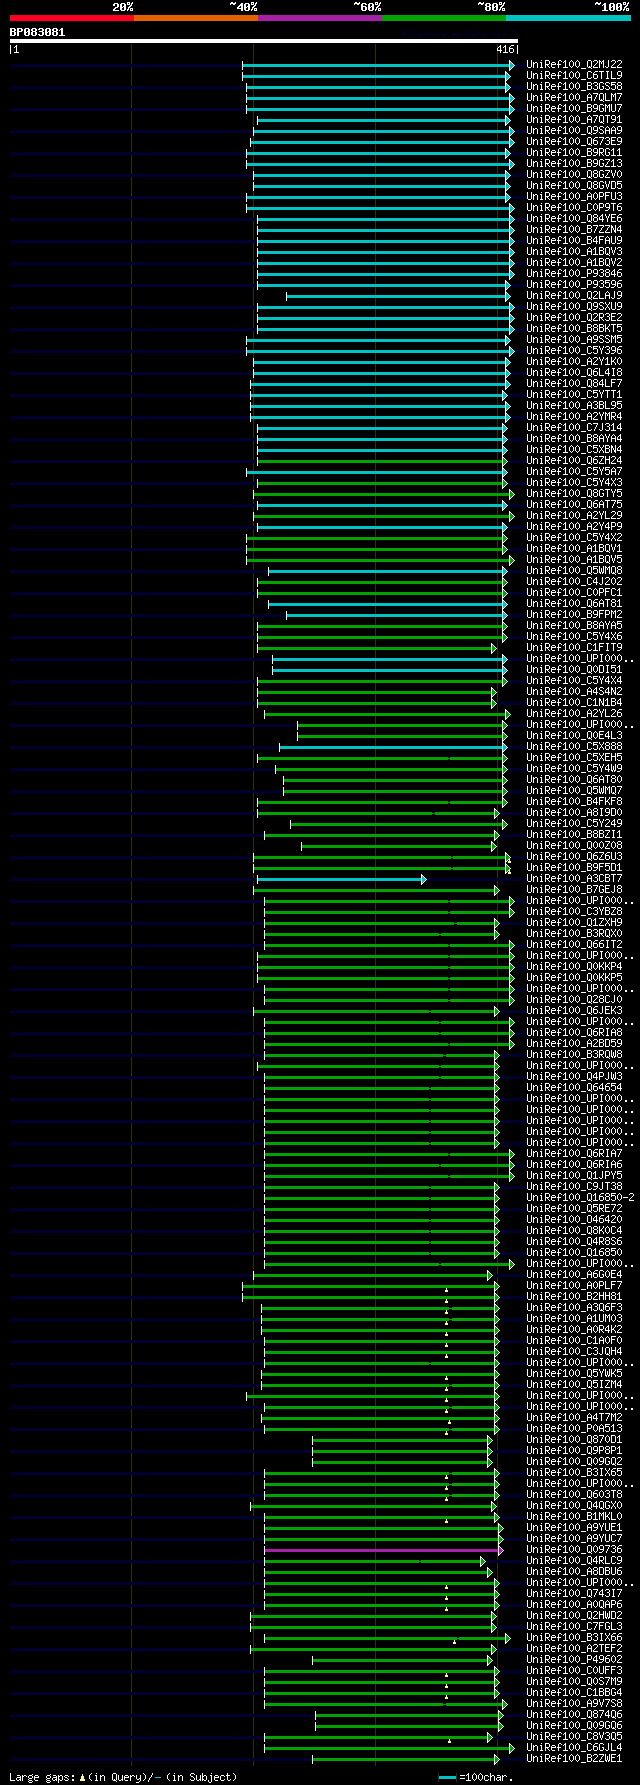Screen dimensions: 640x1785
Task: Click the UniRef100_A1BQV5 label
Action: tap(574, 559)
